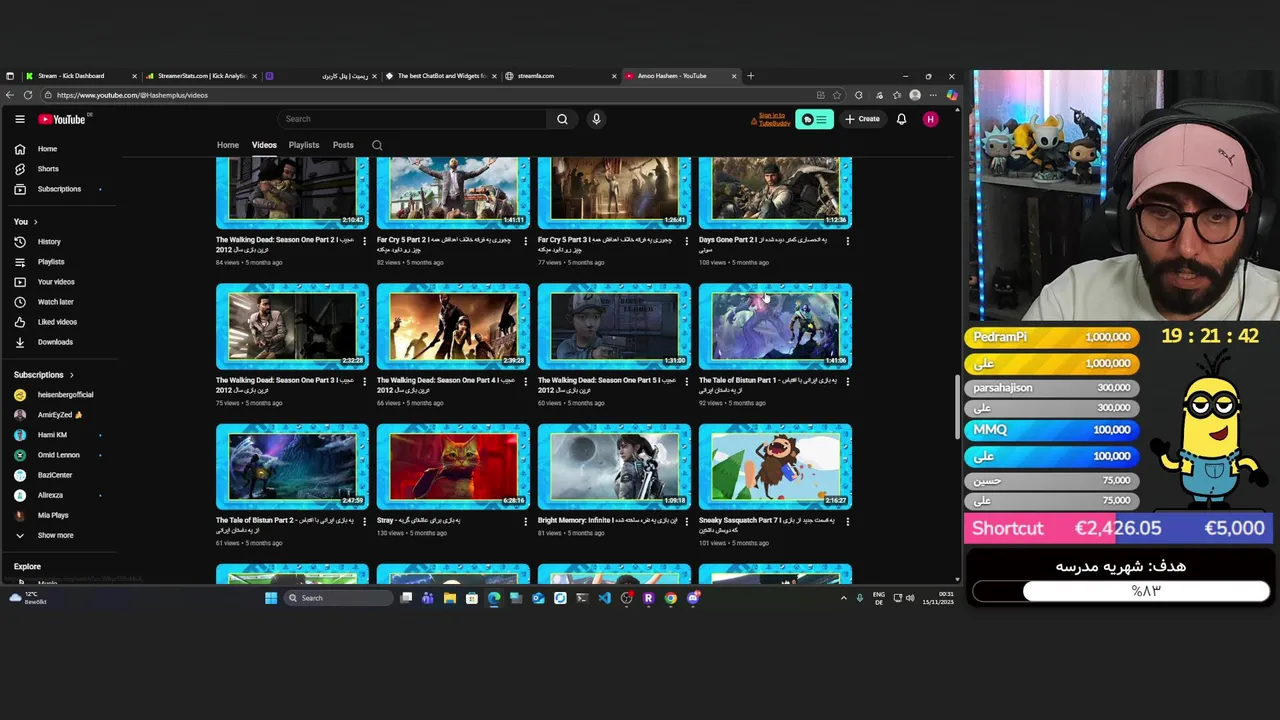The height and width of the screenshot is (720, 1280).
Task: Open options for Days Gone Part 2
Action: [x=848, y=241]
